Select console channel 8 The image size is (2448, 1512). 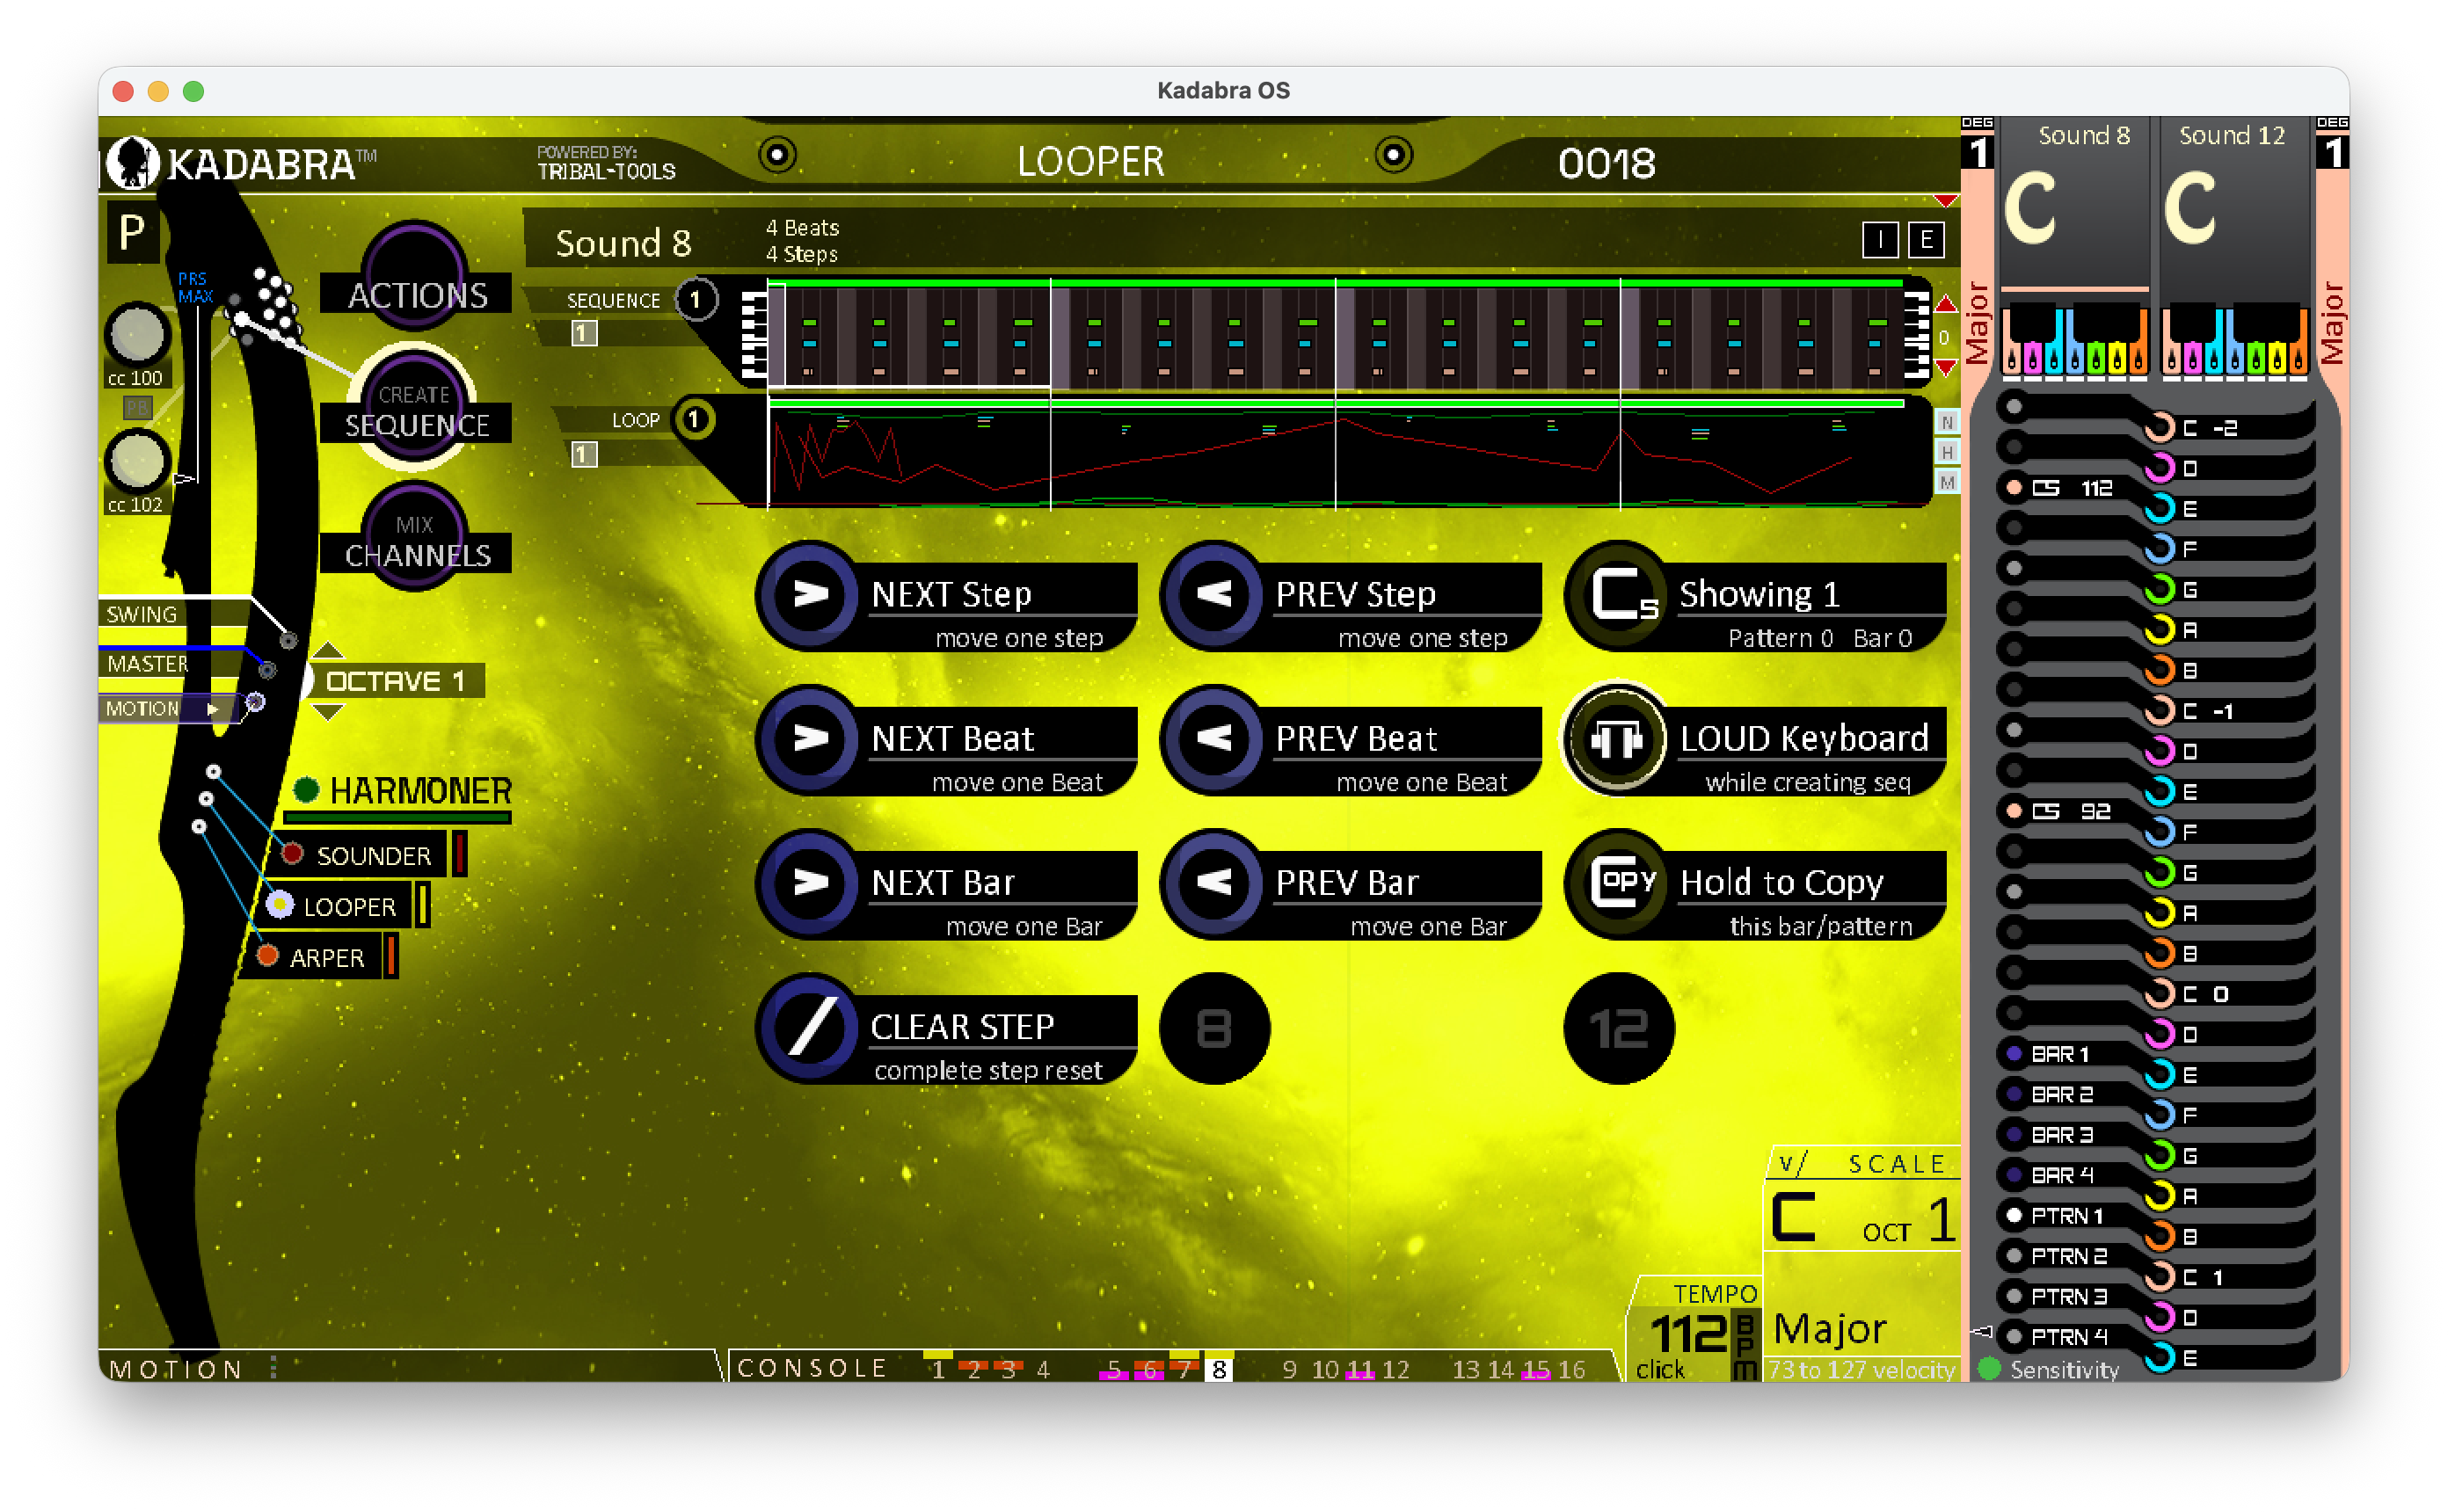point(1219,1369)
